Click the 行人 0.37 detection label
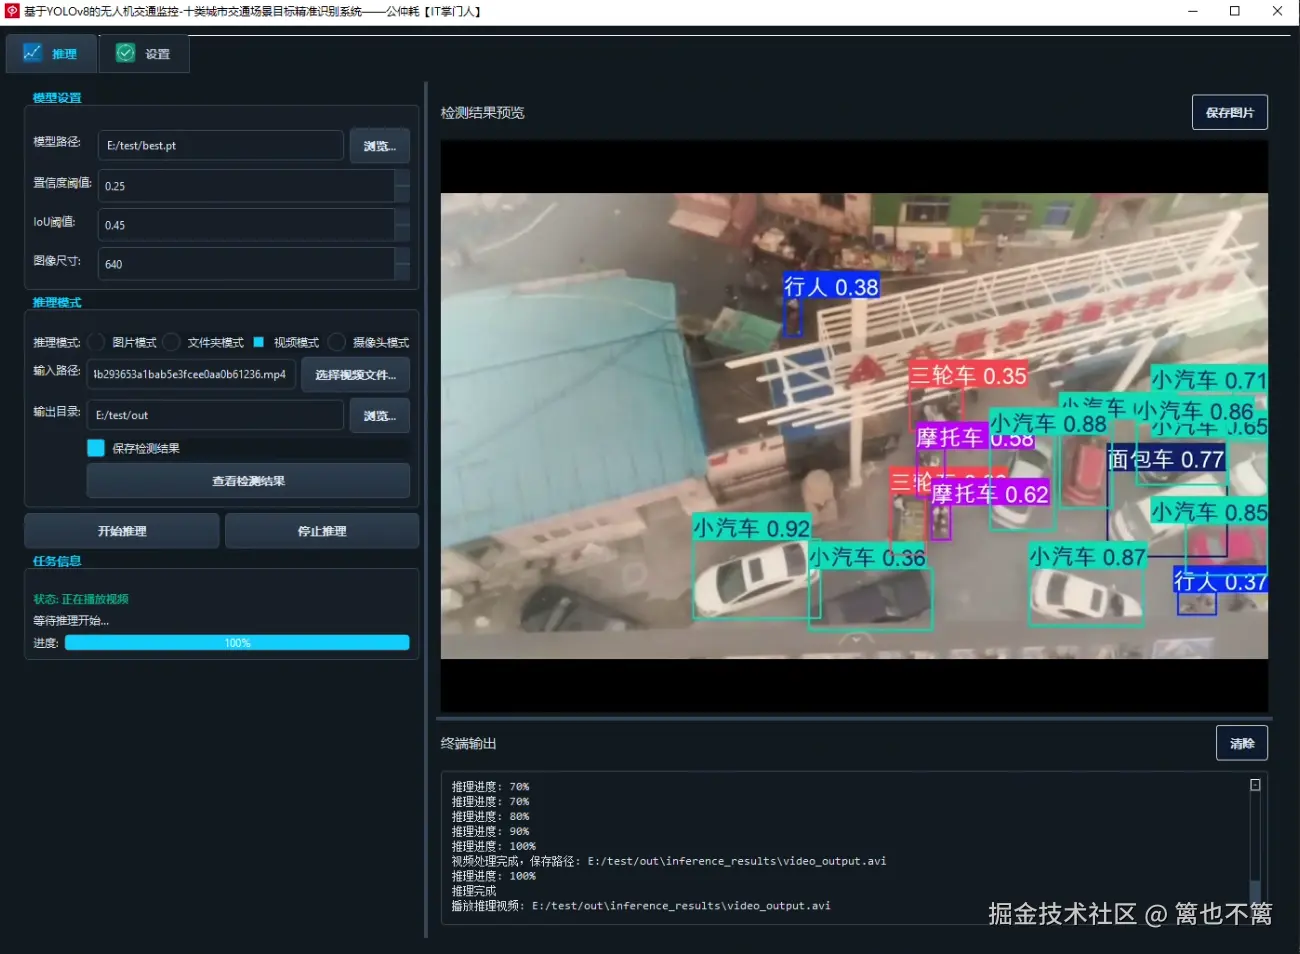 tap(1220, 581)
